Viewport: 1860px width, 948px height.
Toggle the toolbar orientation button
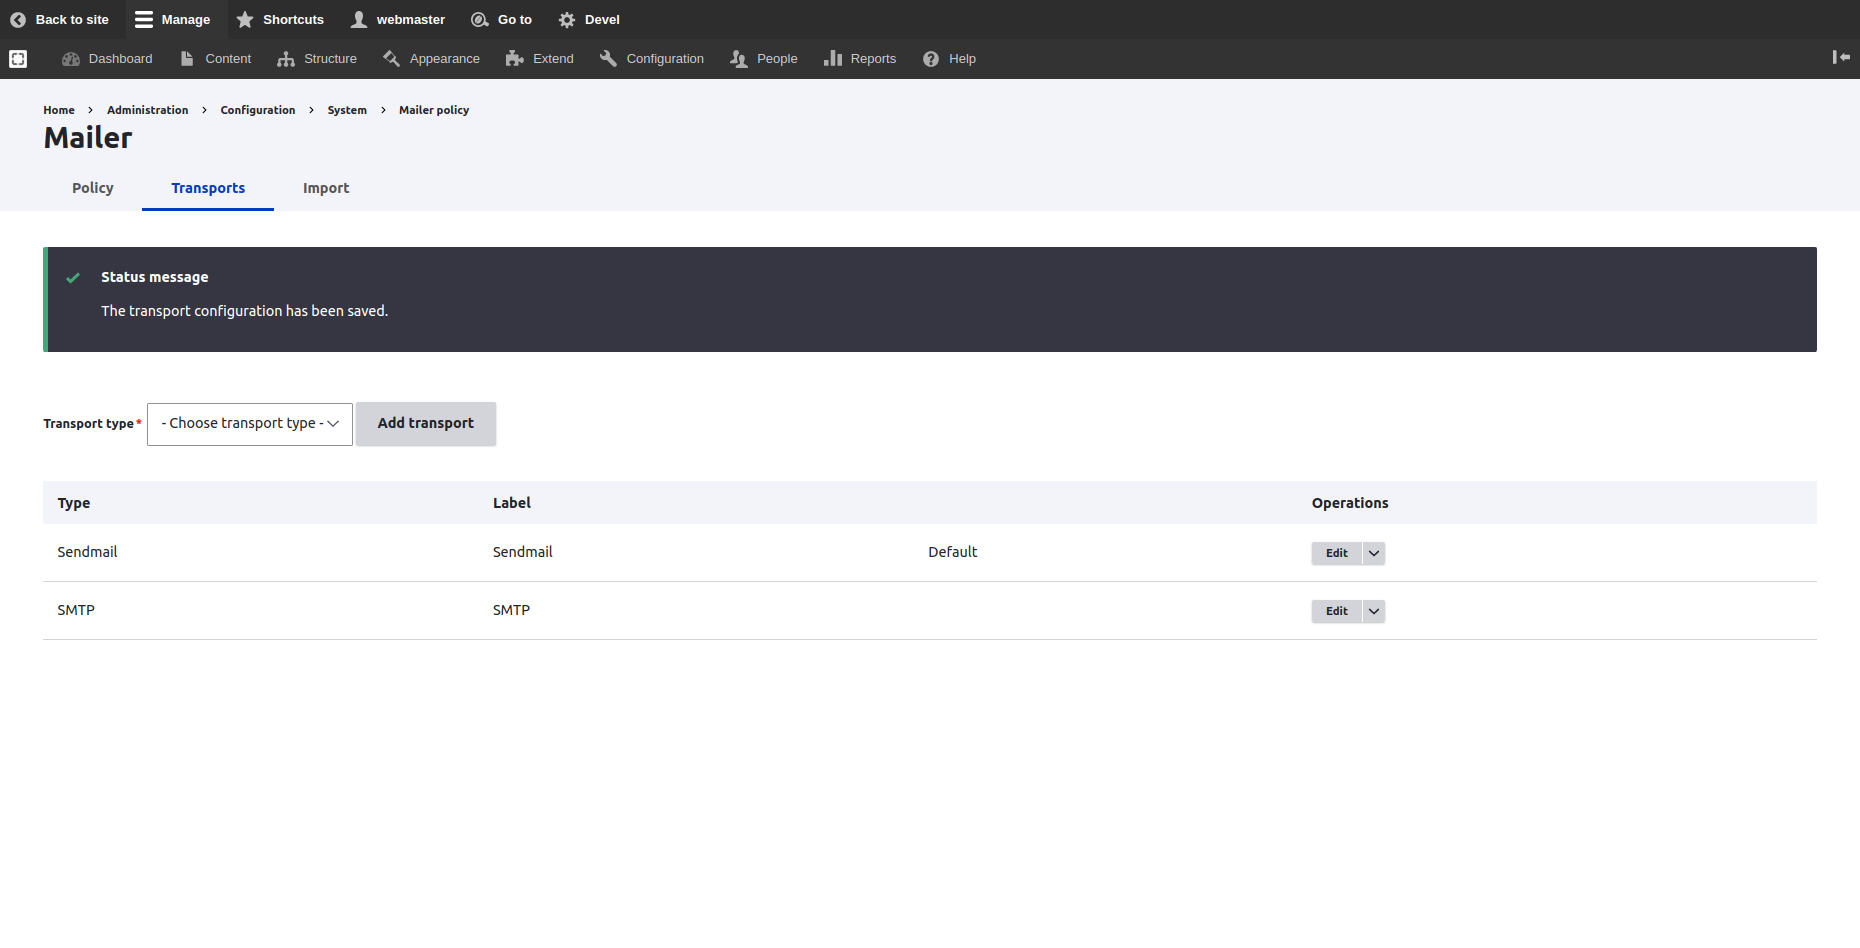(1840, 58)
